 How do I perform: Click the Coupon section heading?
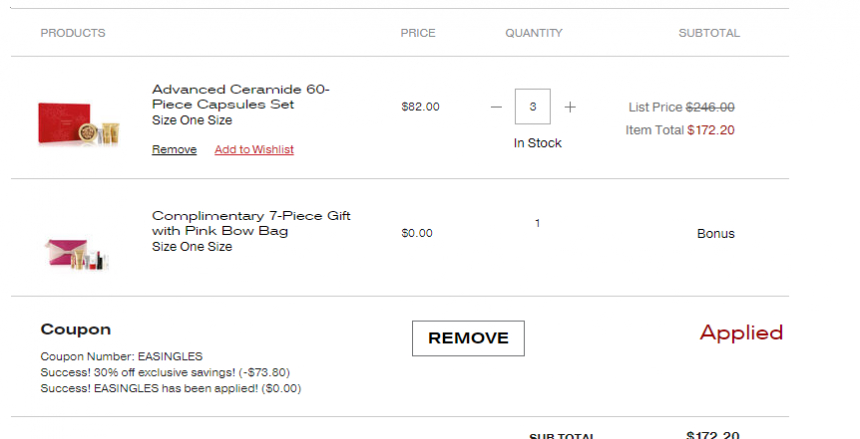coord(76,329)
